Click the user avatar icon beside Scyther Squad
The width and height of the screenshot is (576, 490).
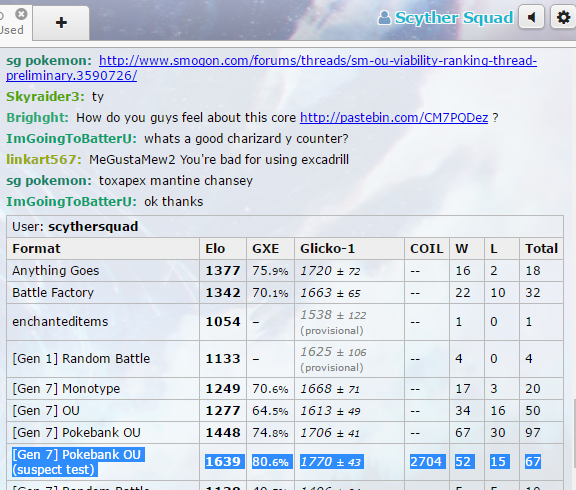click(x=384, y=18)
